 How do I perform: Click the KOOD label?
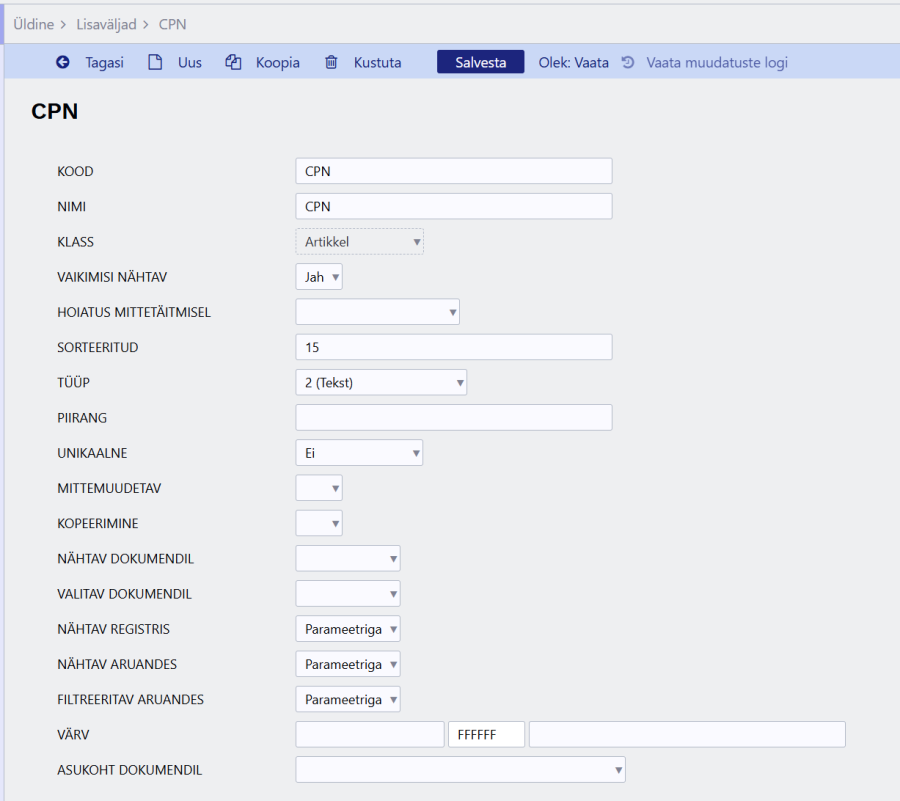point(75,171)
